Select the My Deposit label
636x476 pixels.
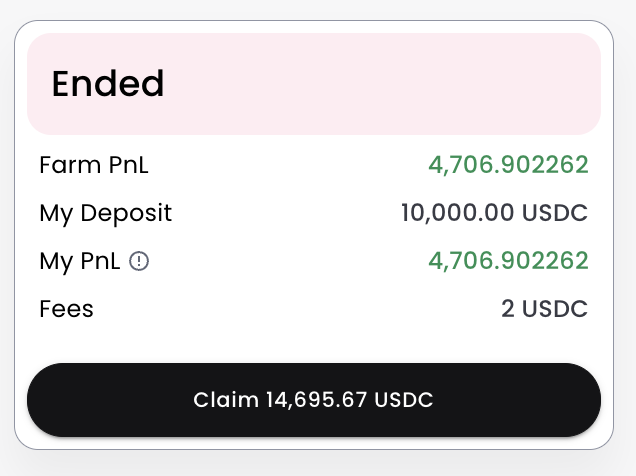click(x=106, y=213)
